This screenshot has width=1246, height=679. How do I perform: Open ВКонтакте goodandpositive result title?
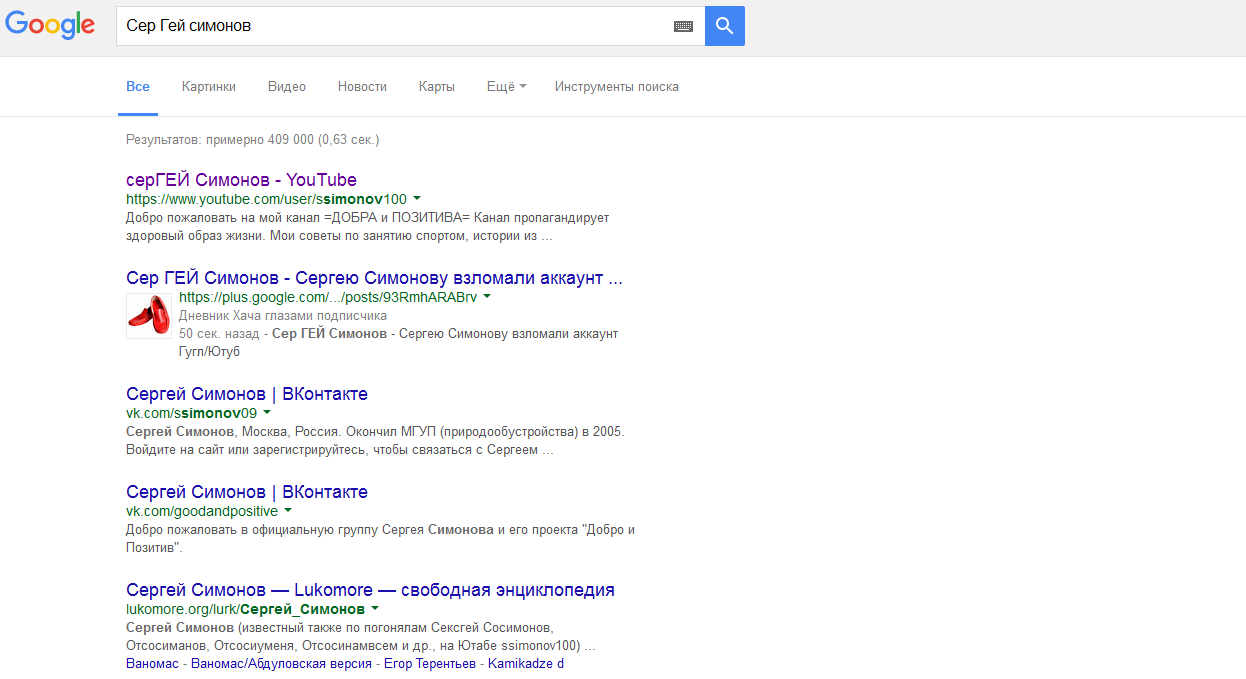(247, 492)
